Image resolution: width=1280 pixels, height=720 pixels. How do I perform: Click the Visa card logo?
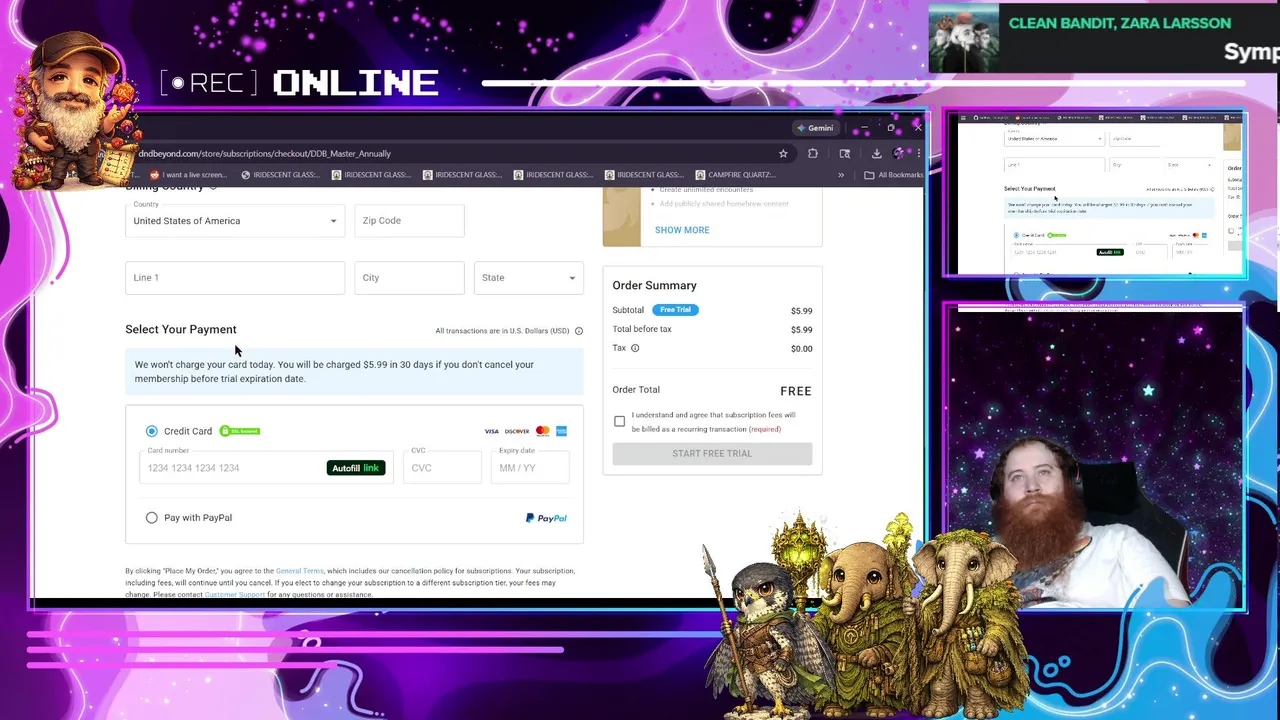tap(491, 431)
